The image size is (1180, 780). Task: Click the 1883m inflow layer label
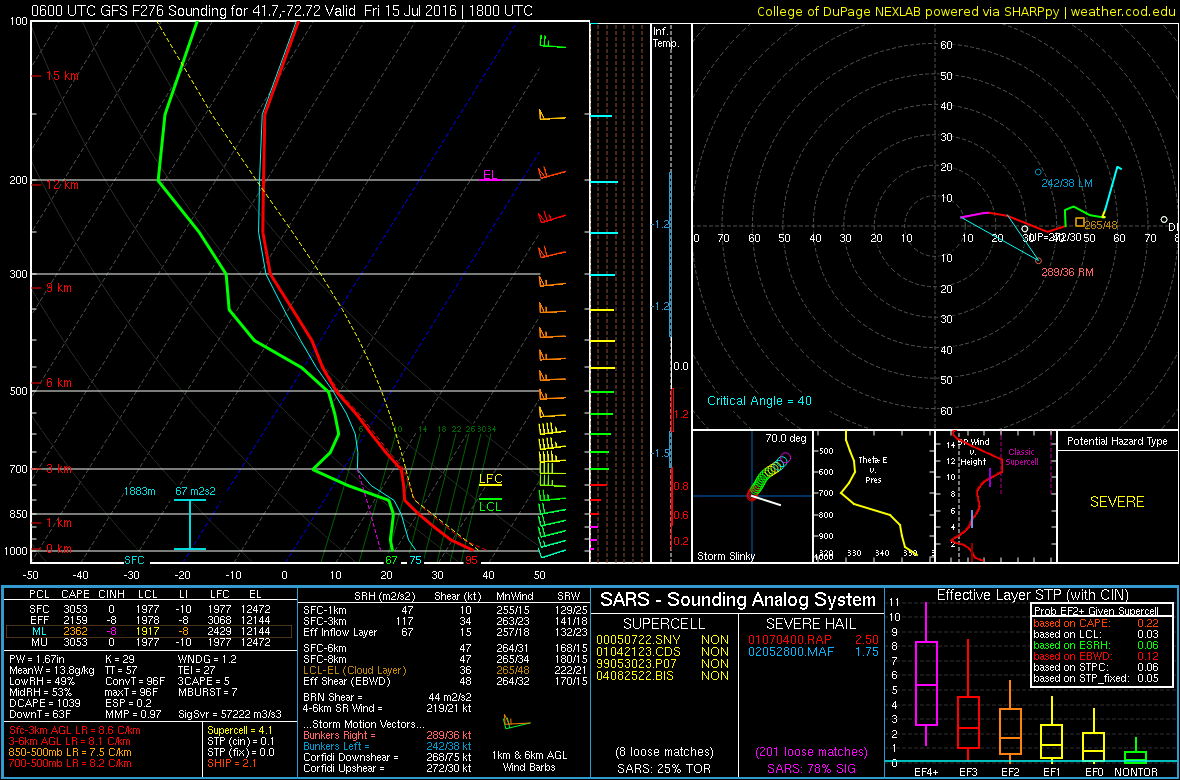(x=140, y=492)
